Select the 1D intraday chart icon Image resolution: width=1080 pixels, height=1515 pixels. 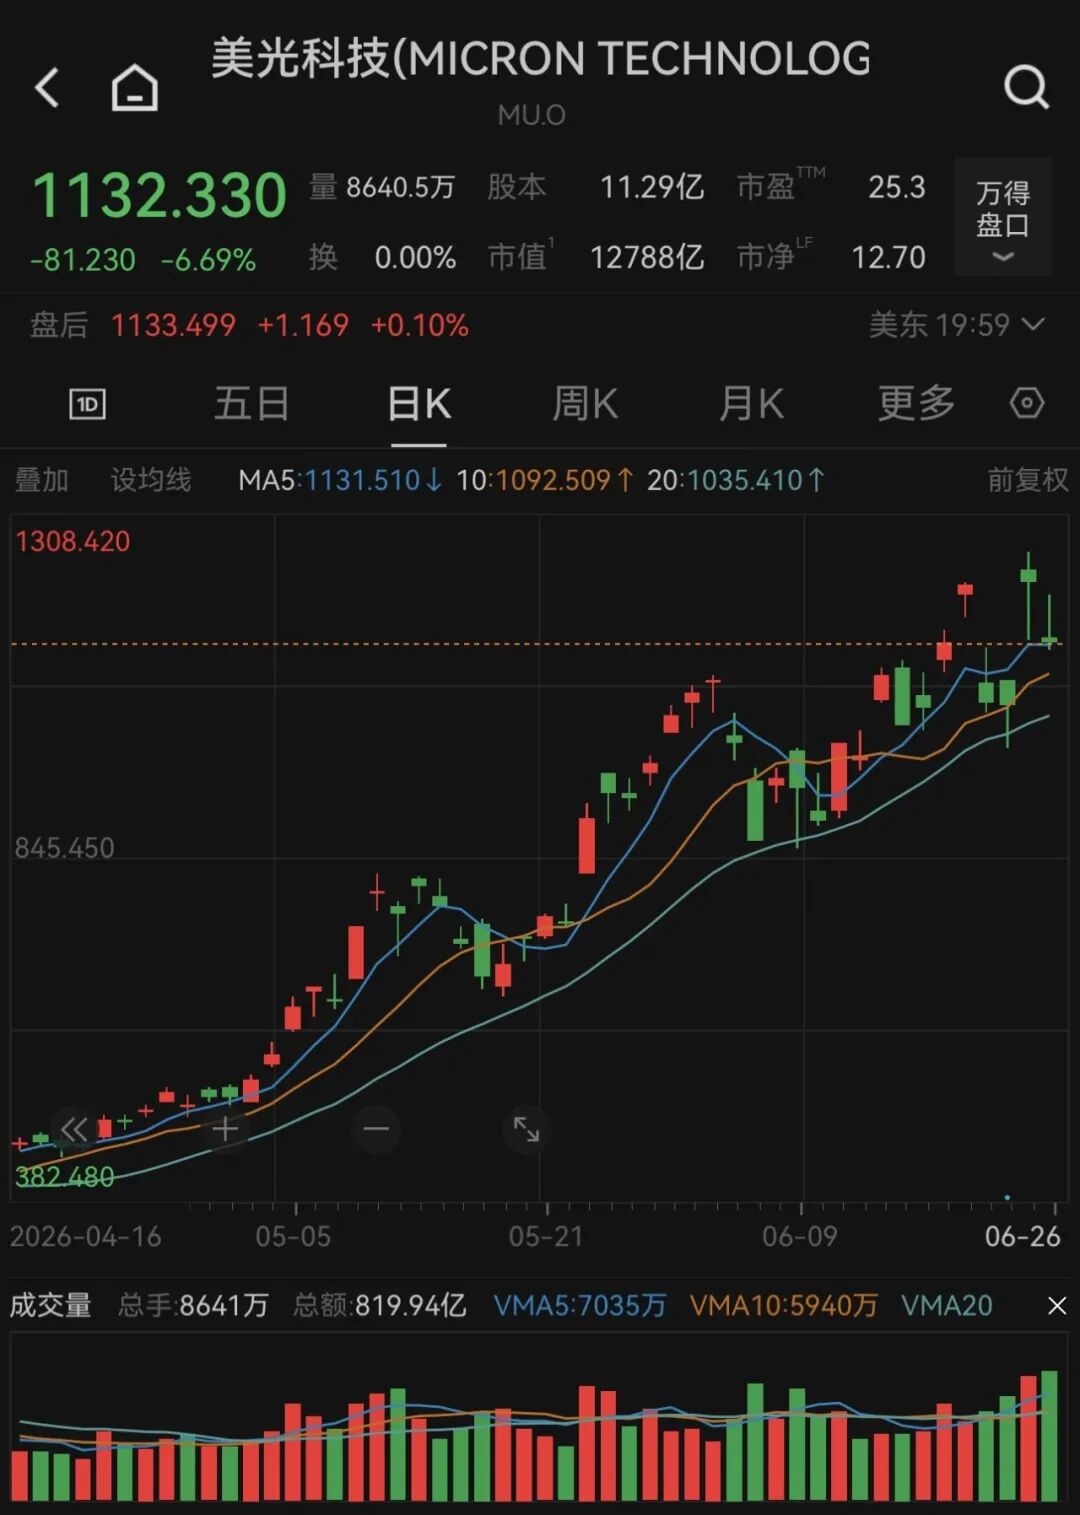point(87,404)
